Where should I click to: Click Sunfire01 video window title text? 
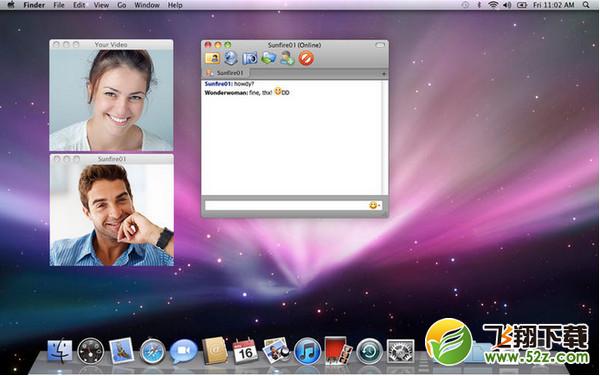coord(112,159)
